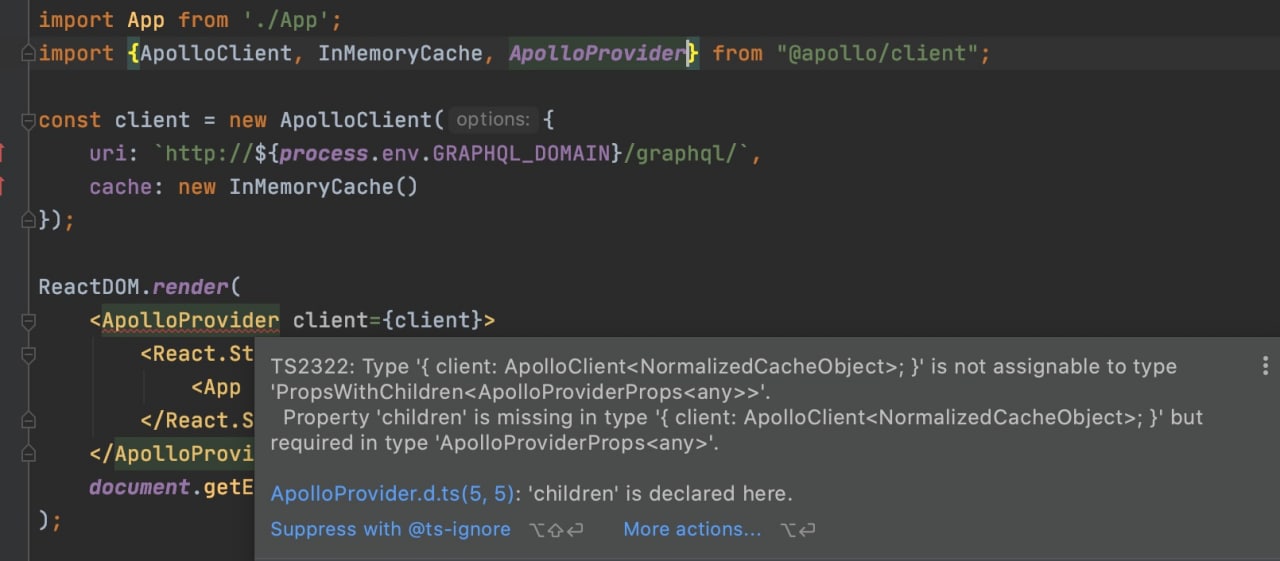Collapse the opening ApolloProvider tag fold

(28, 320)
